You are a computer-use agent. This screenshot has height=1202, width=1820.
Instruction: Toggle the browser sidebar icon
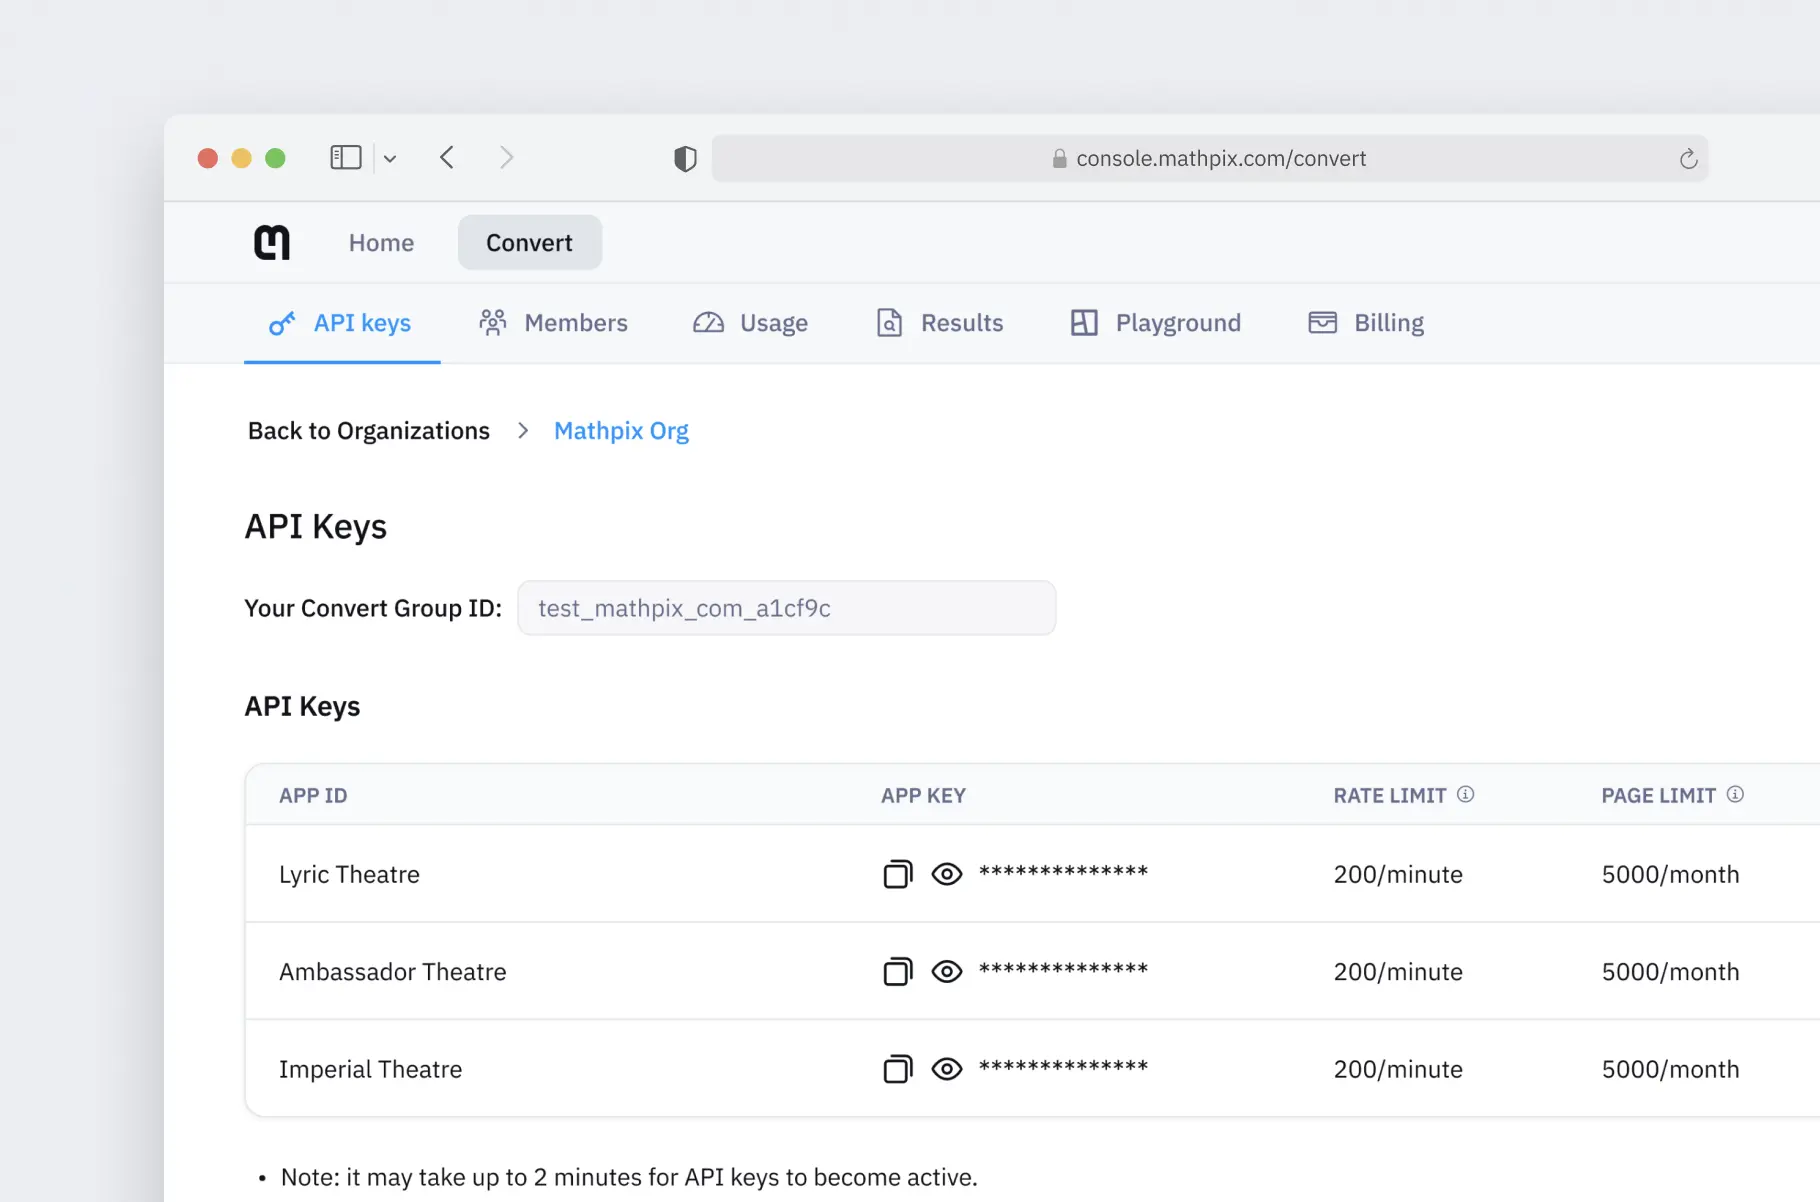pyautogui.click(x=346, y=158)
